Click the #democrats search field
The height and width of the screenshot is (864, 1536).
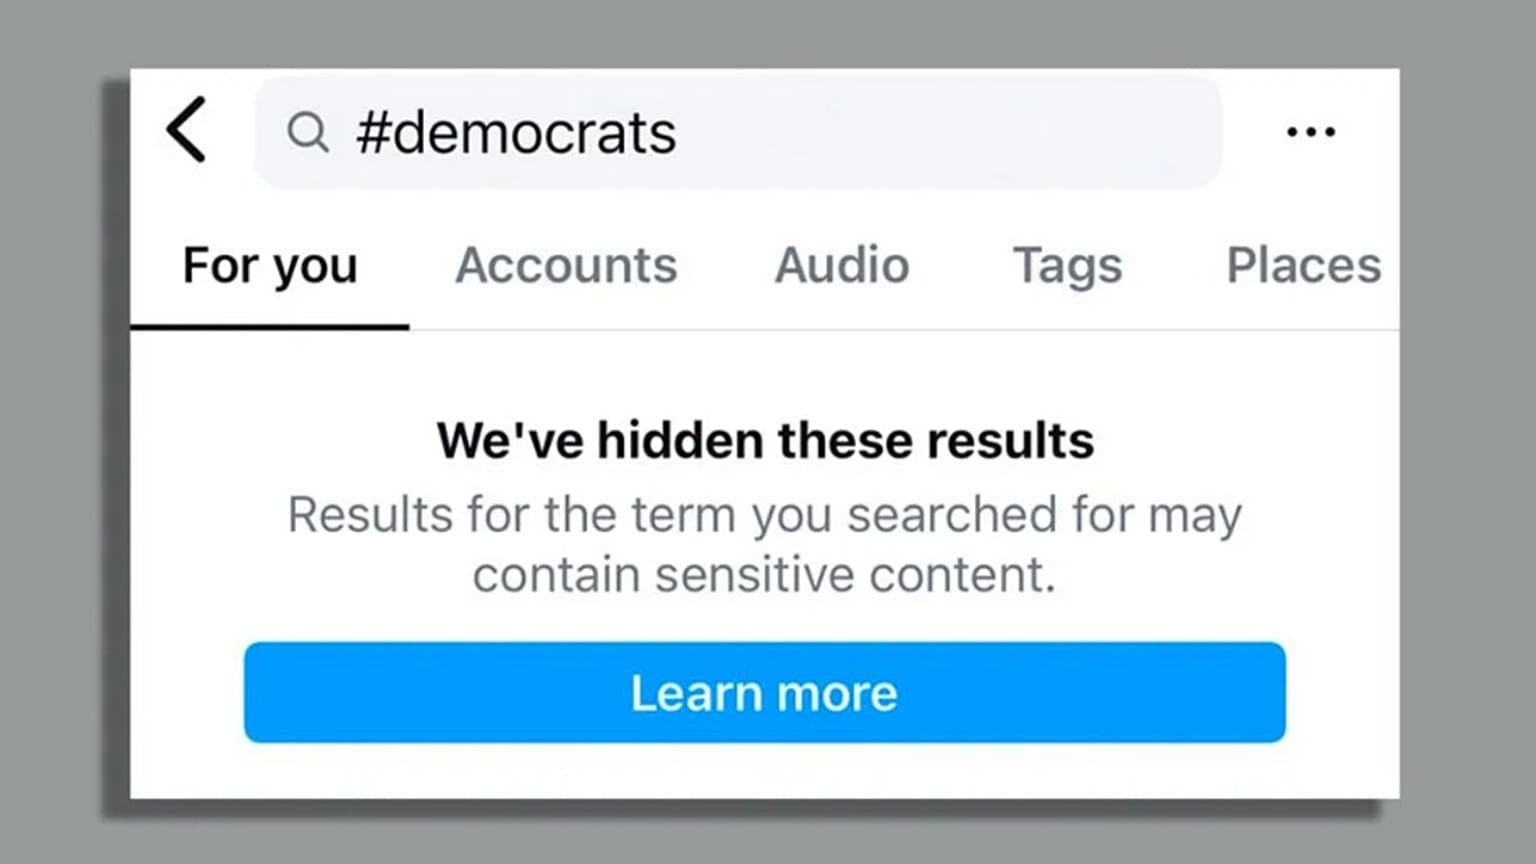click(738, 132)
